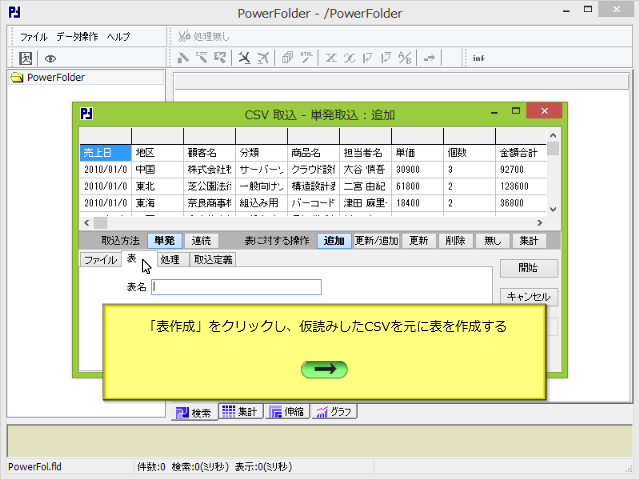This screenshot has width=640, height=480.
Task: Open the ファイル menu
Action: [x=33, y=37]
